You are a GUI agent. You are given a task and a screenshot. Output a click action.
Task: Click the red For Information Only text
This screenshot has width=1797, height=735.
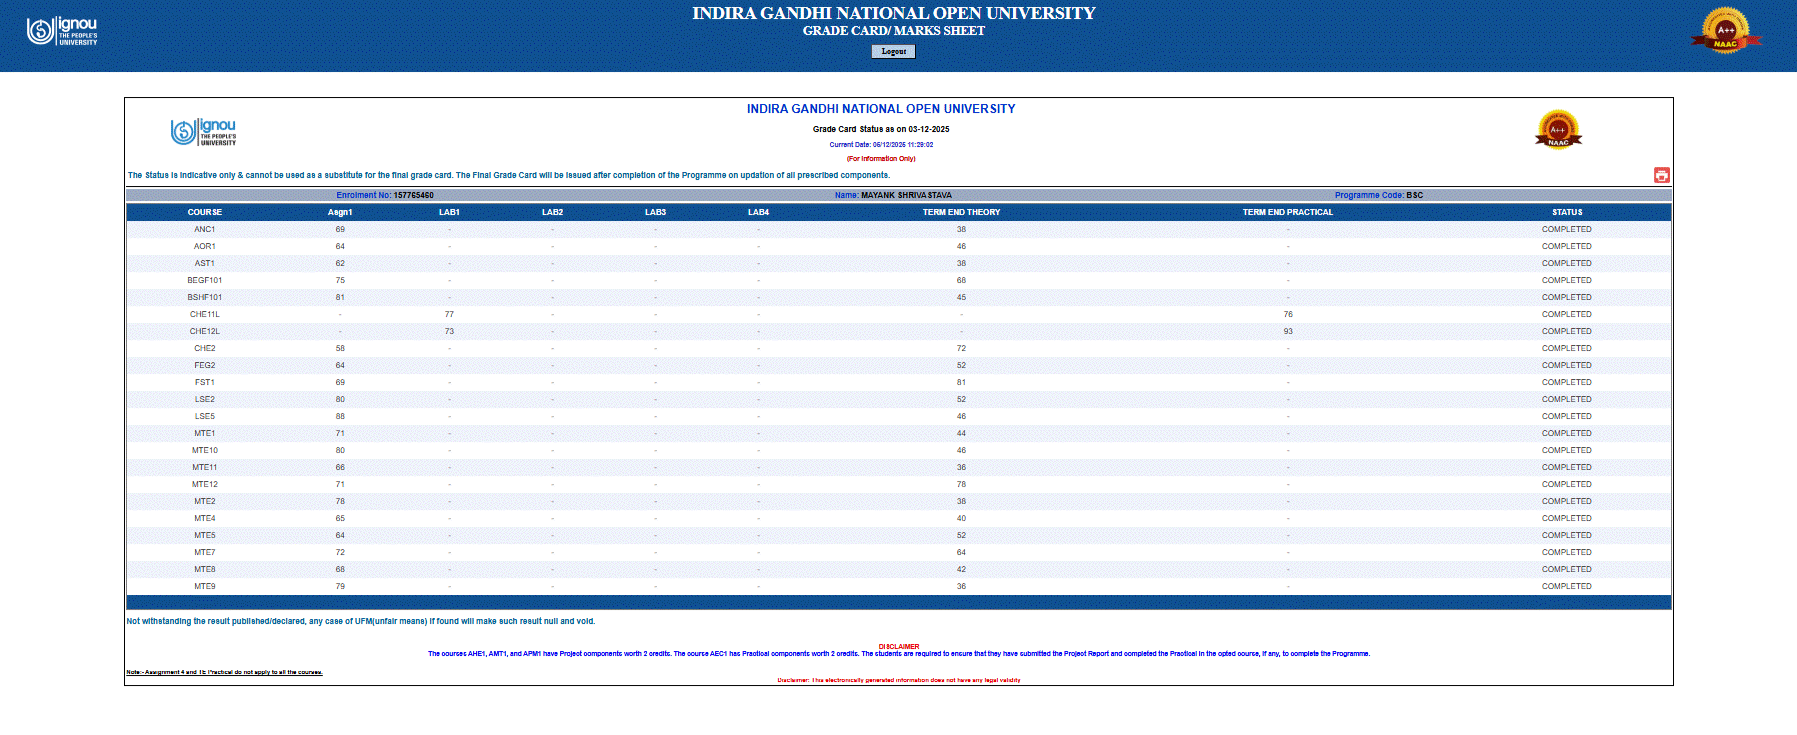click(881, 158)
